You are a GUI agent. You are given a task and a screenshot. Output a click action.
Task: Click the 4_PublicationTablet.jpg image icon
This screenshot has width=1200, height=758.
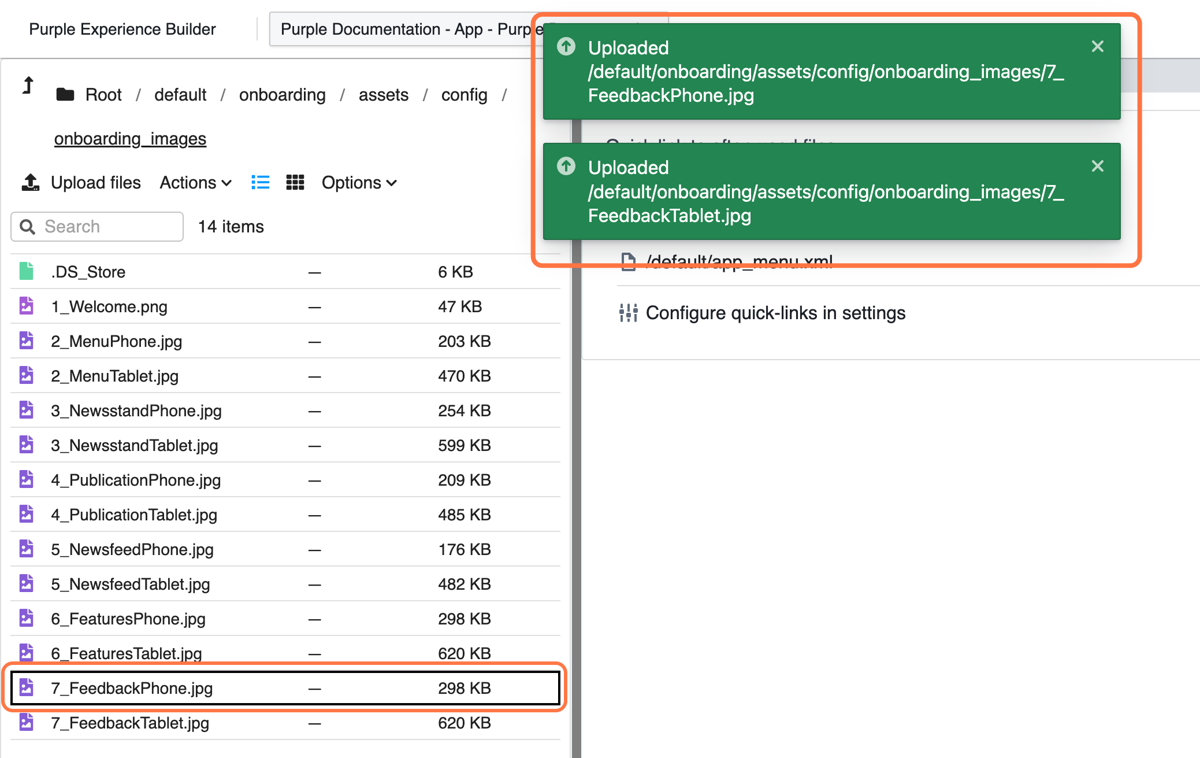pos(27,514)
